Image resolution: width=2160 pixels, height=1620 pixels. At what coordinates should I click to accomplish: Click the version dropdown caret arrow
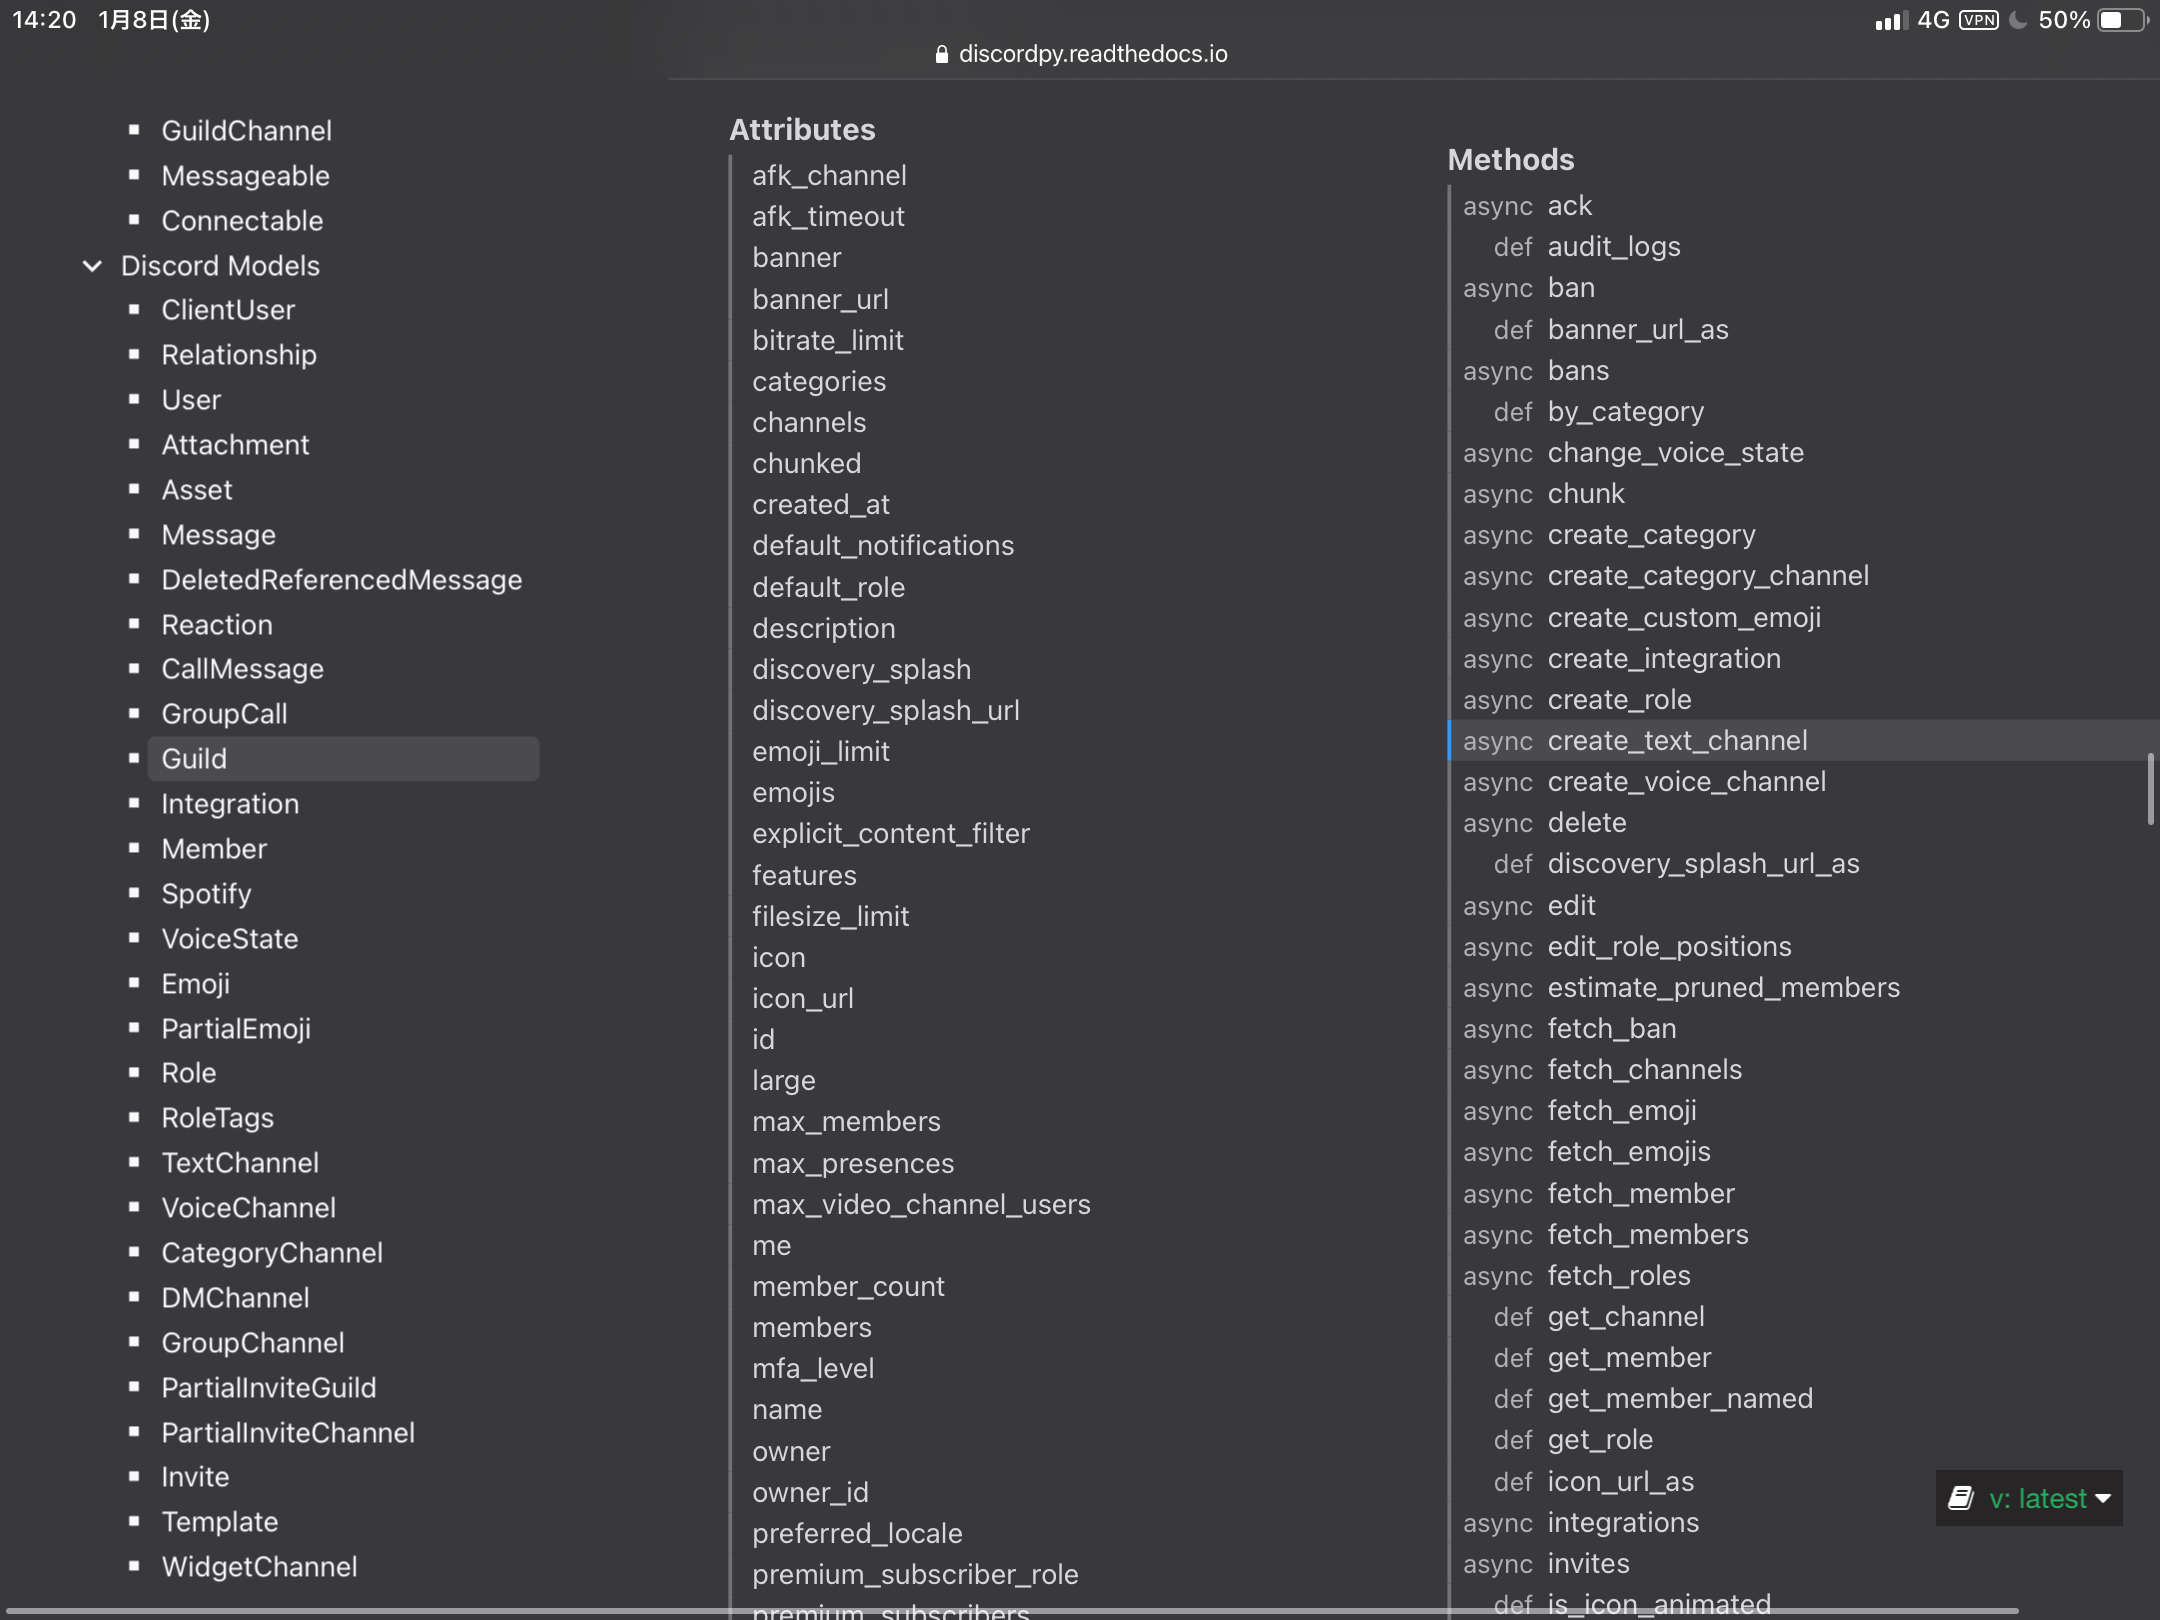[2103, 1498]
